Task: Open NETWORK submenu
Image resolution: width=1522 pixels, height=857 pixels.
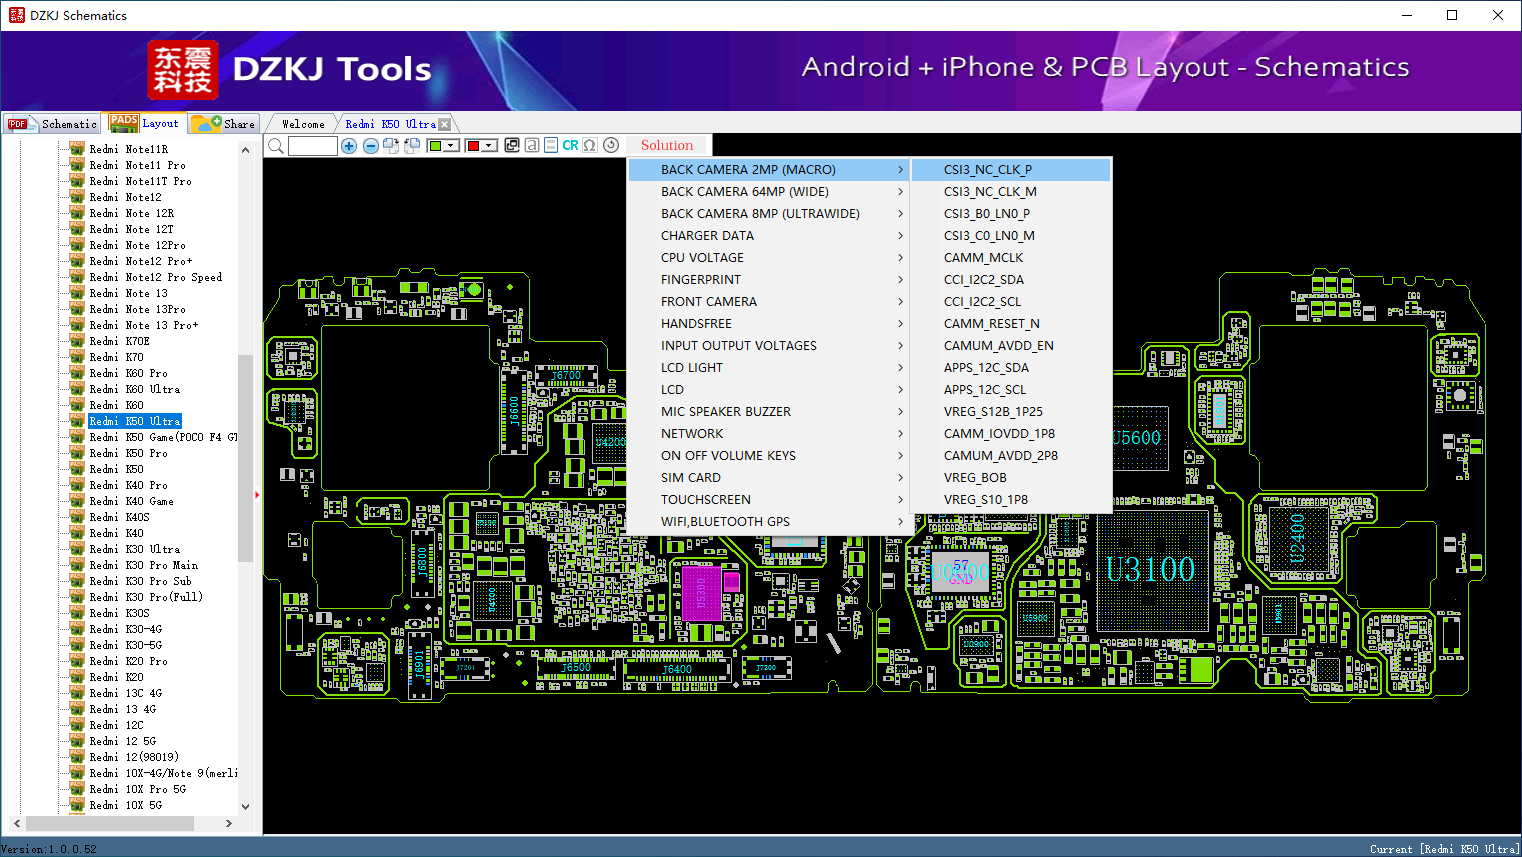Action: 768,434
